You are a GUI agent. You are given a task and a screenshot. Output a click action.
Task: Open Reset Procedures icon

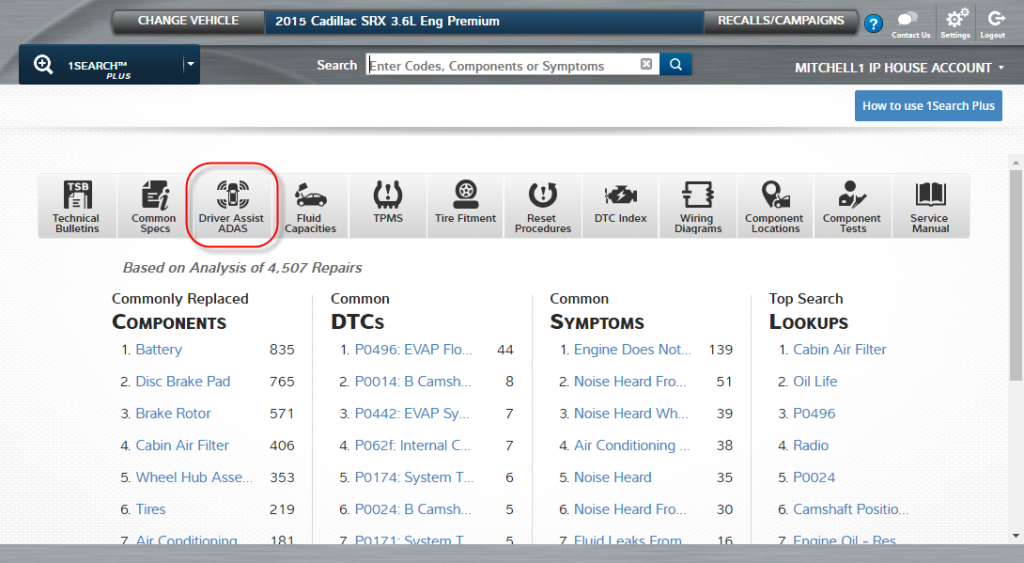(542, 206)
